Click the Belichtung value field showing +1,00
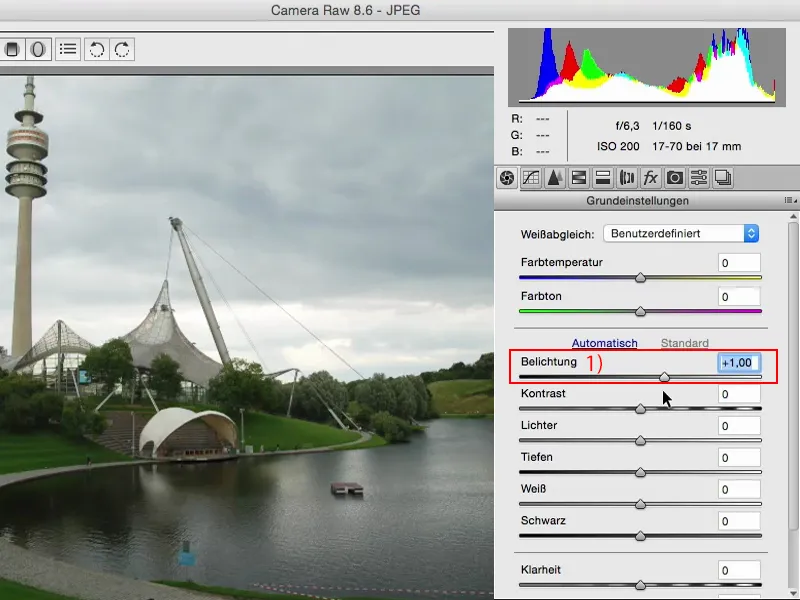 pos(739,363)
